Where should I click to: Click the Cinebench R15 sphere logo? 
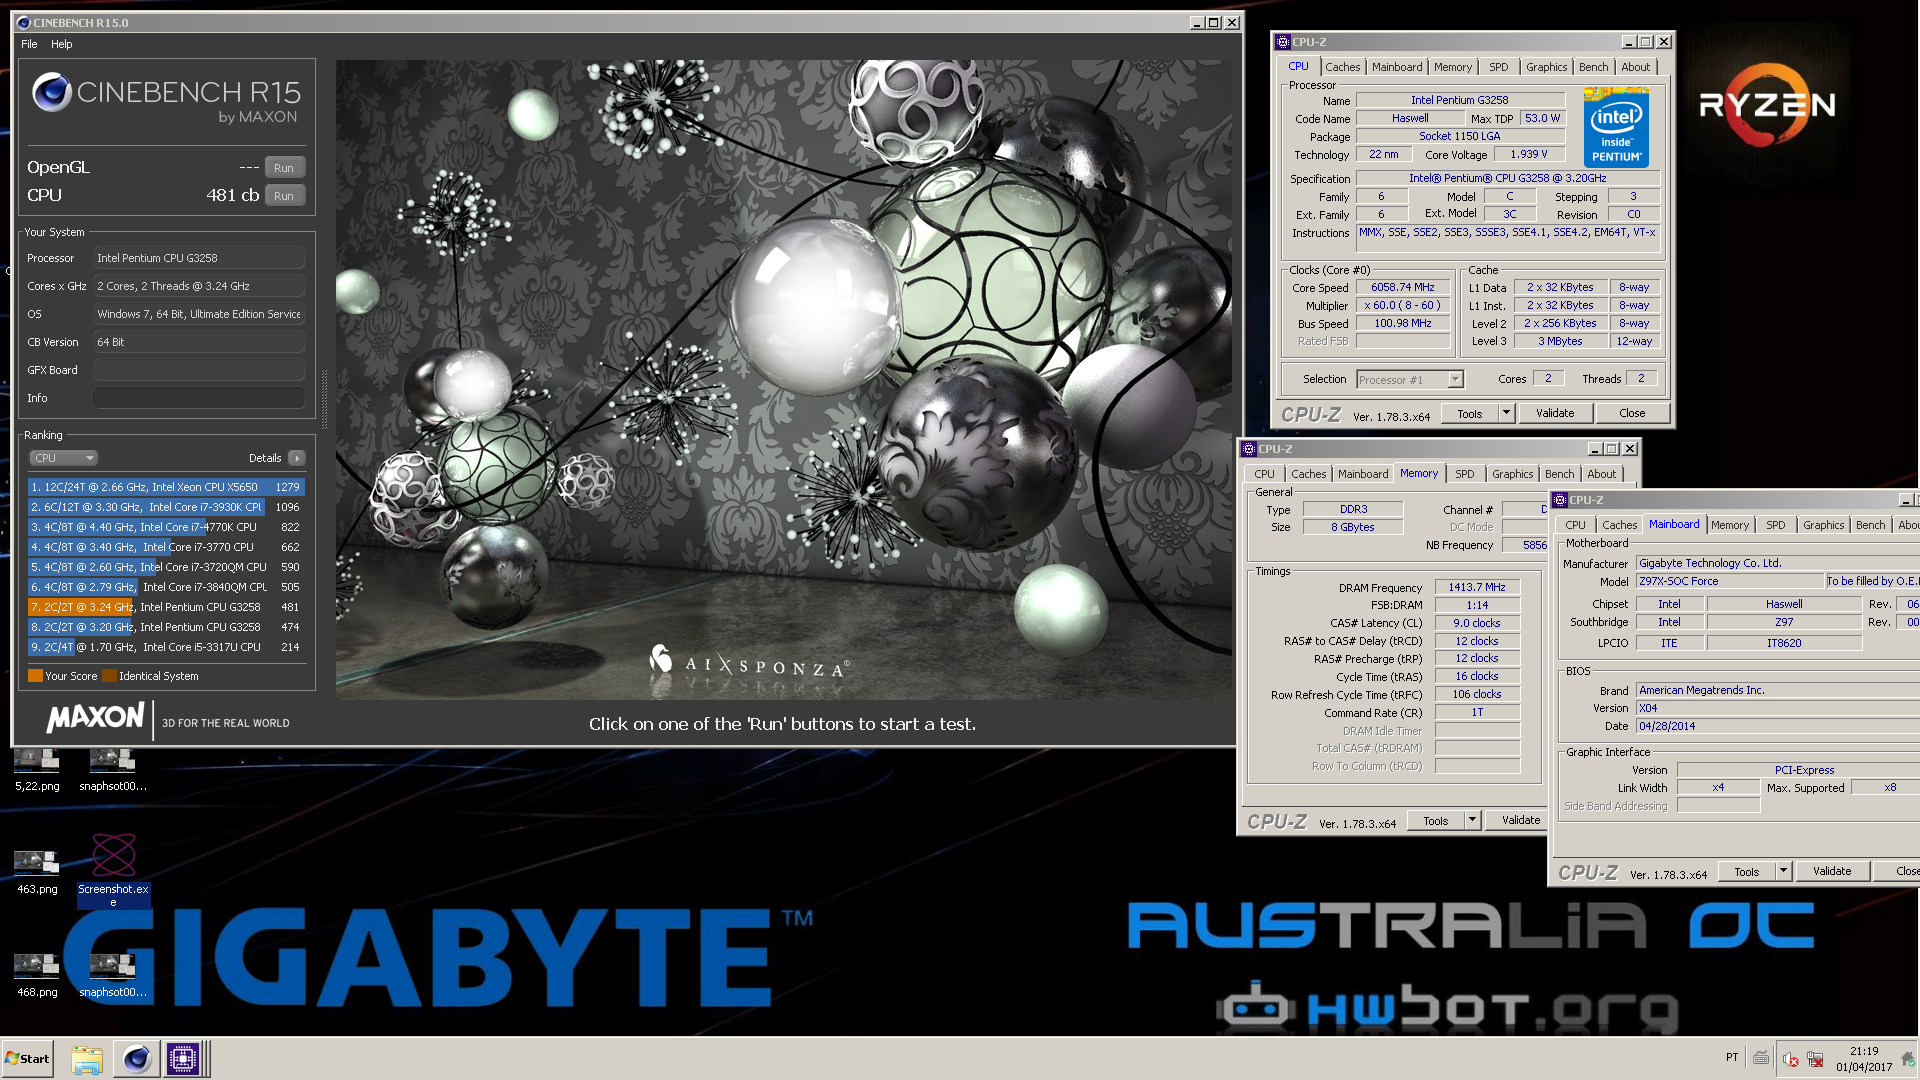pyautogui.click(x=51, y=92)
